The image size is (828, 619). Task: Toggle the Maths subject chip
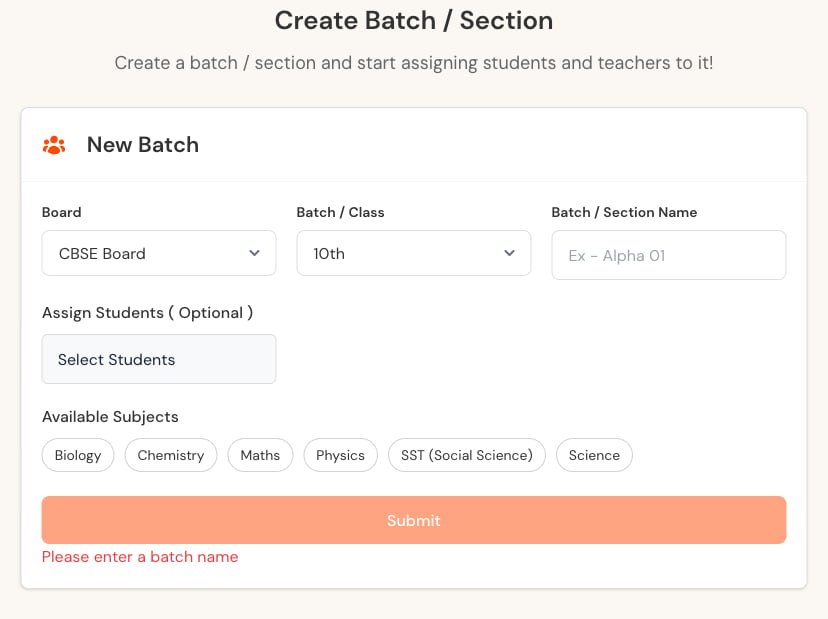point(260,455)
